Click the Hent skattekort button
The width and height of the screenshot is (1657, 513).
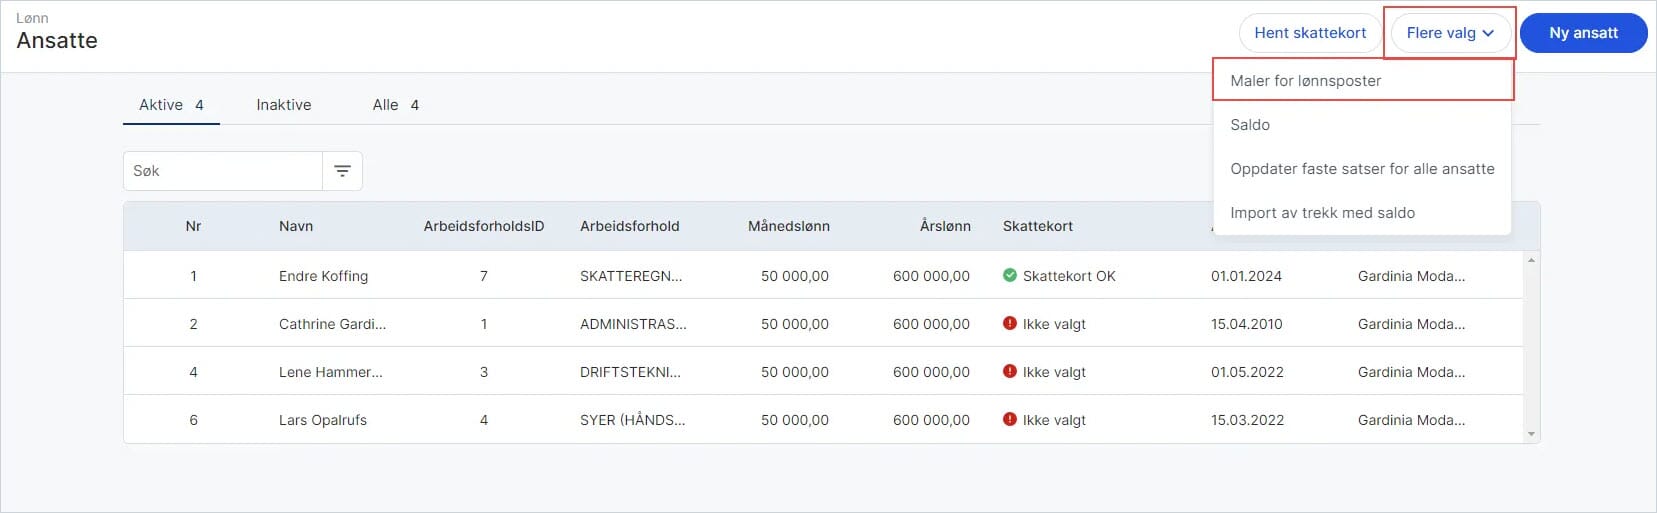(1310, 33)
